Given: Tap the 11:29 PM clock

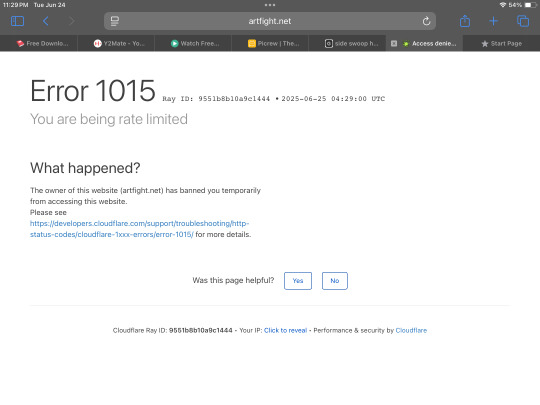Looking at the screenshot, I should click(15, 5).
